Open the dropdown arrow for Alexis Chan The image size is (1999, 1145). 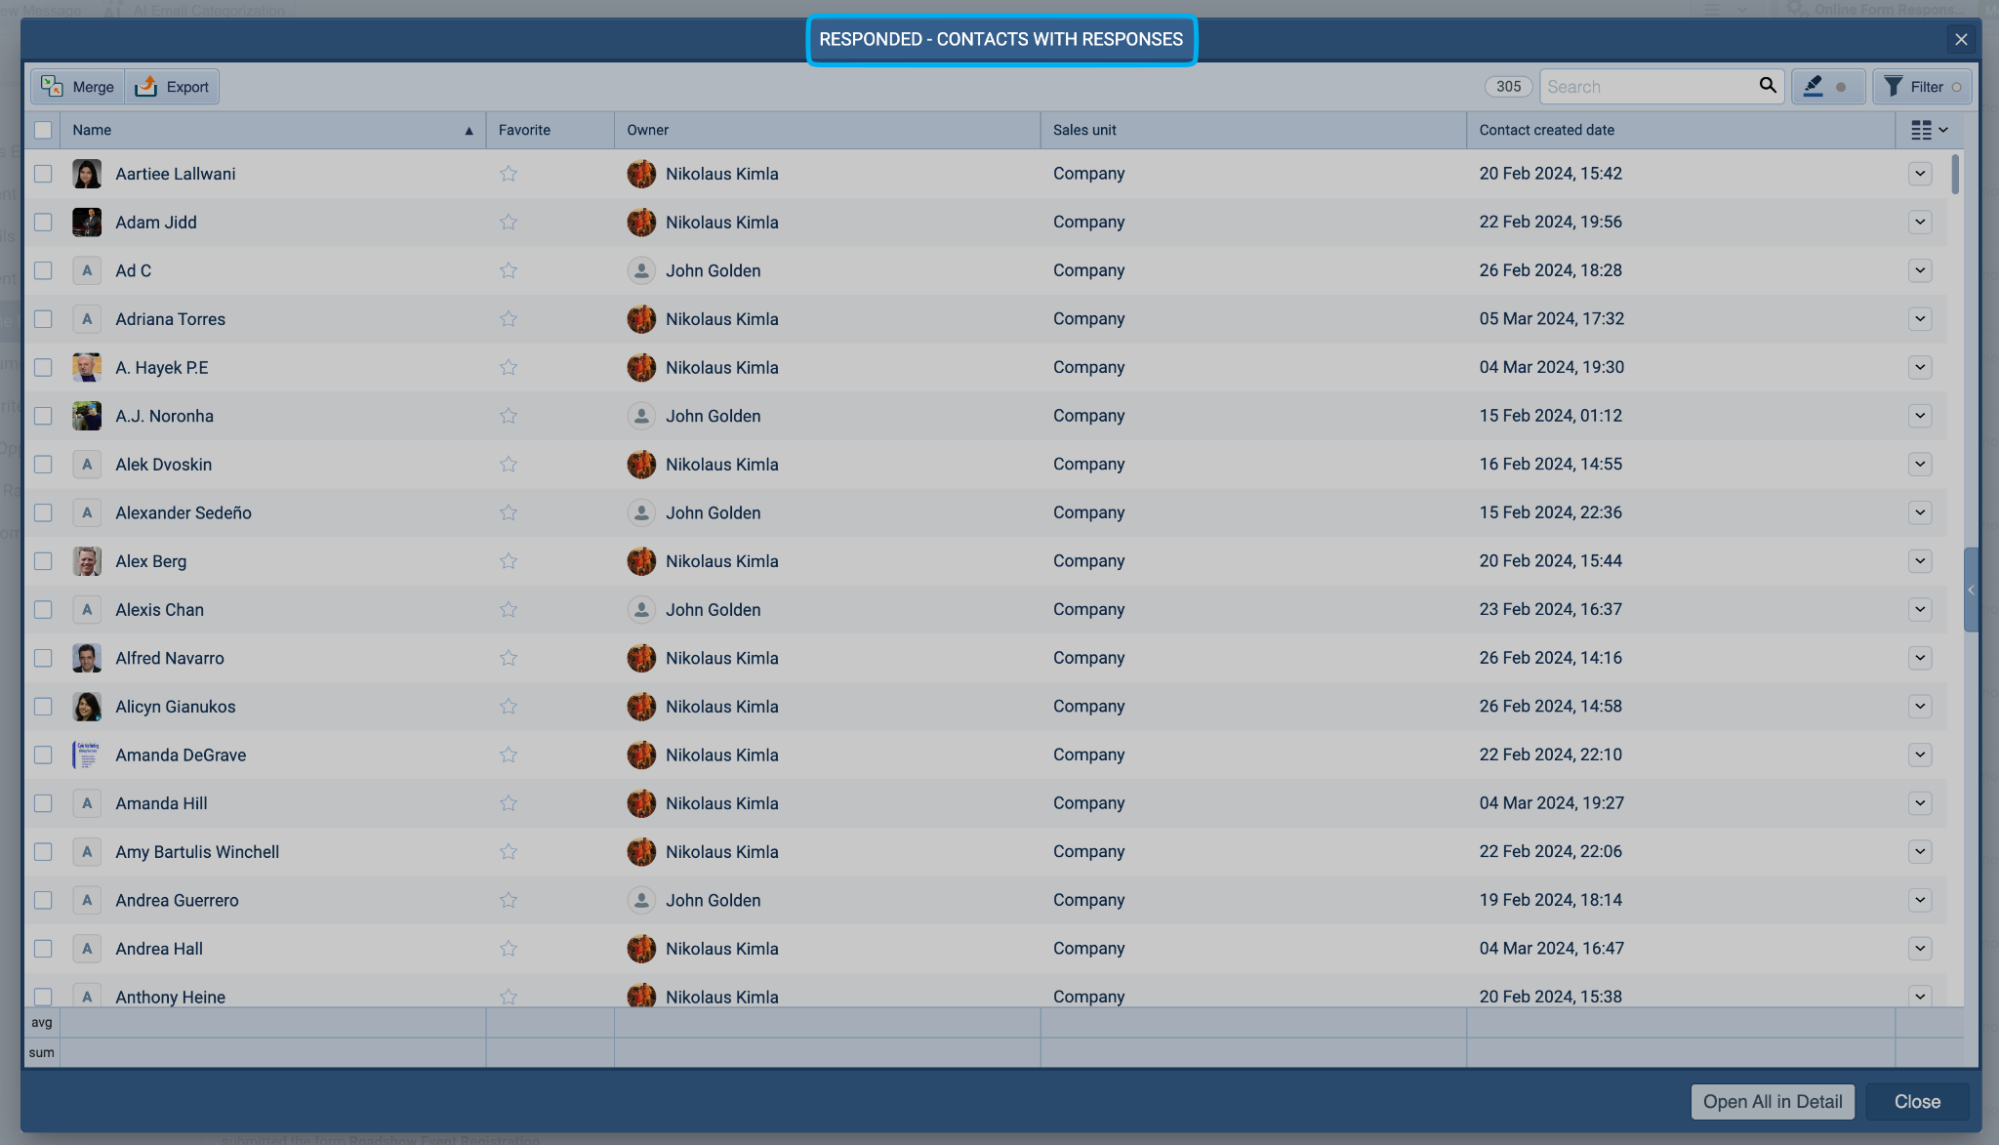[x=1919, y=610]
